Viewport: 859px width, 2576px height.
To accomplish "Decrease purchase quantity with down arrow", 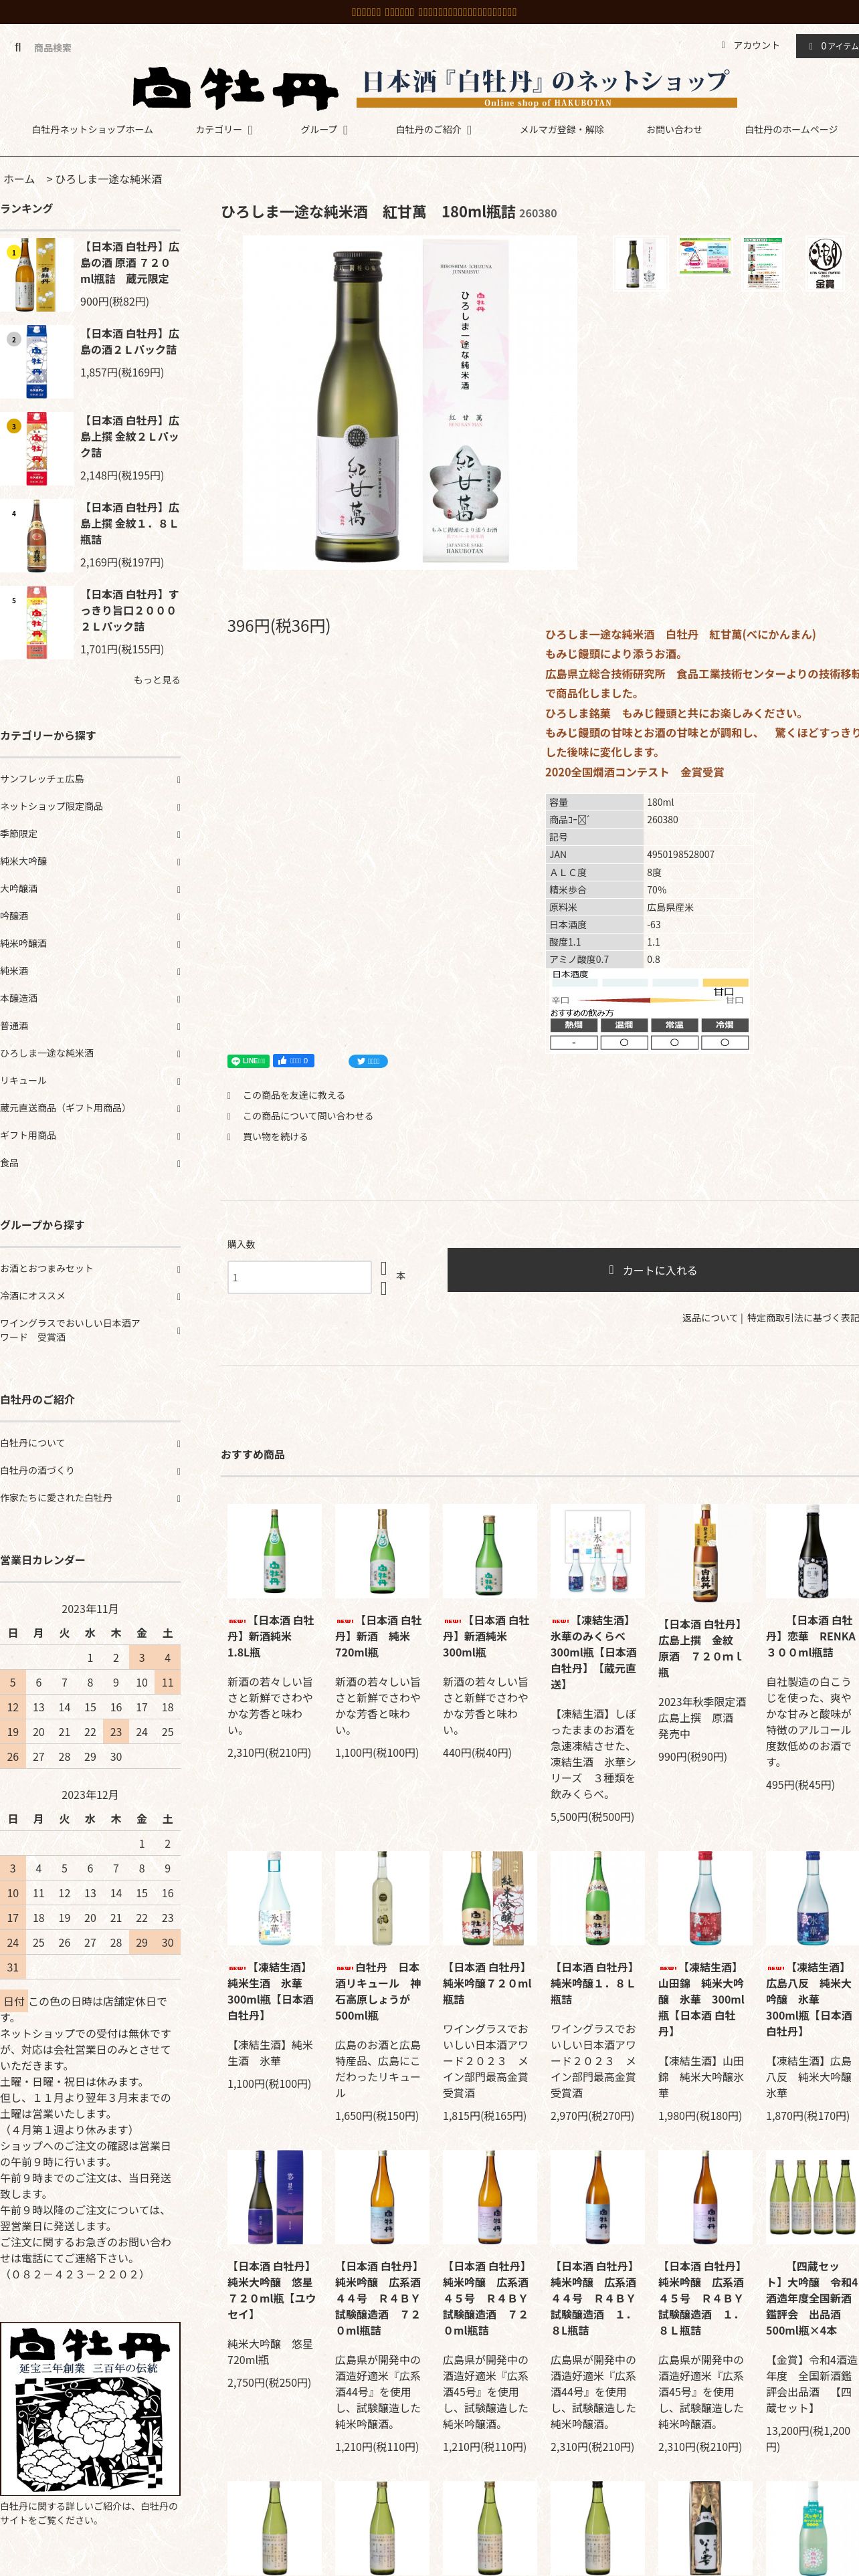I will (383, 1288).
